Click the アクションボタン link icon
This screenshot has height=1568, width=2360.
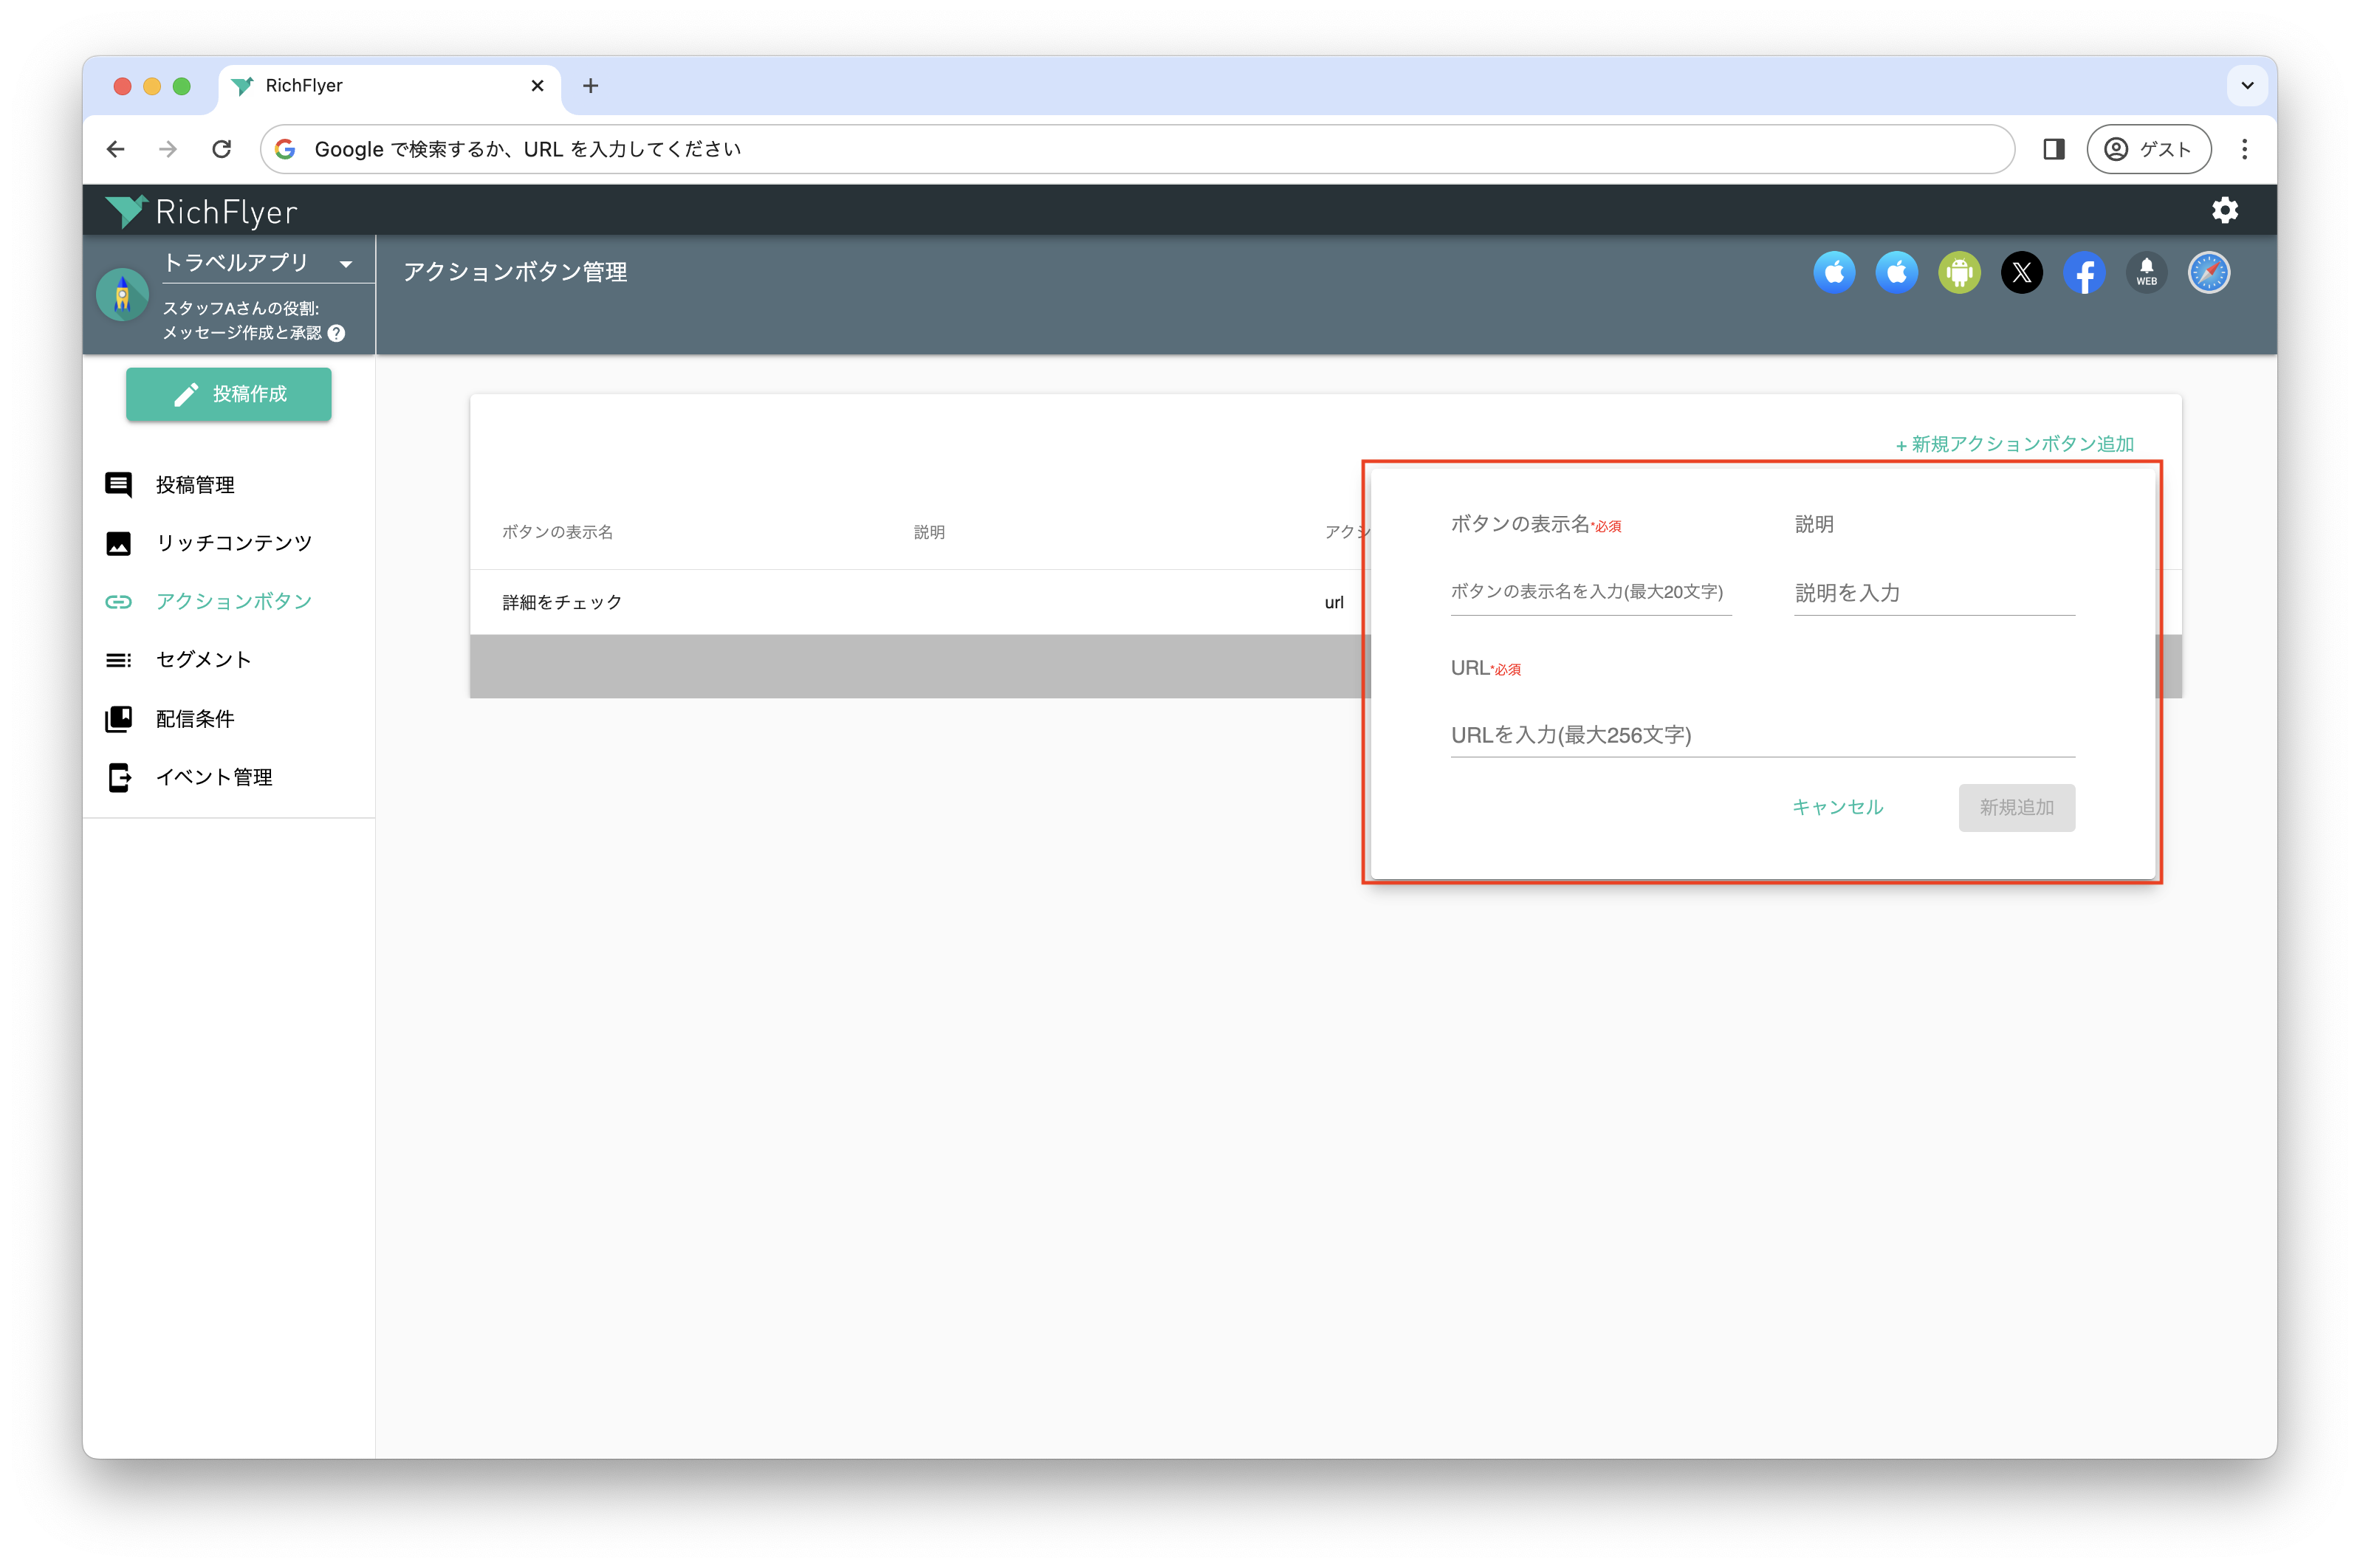[118, 601]
